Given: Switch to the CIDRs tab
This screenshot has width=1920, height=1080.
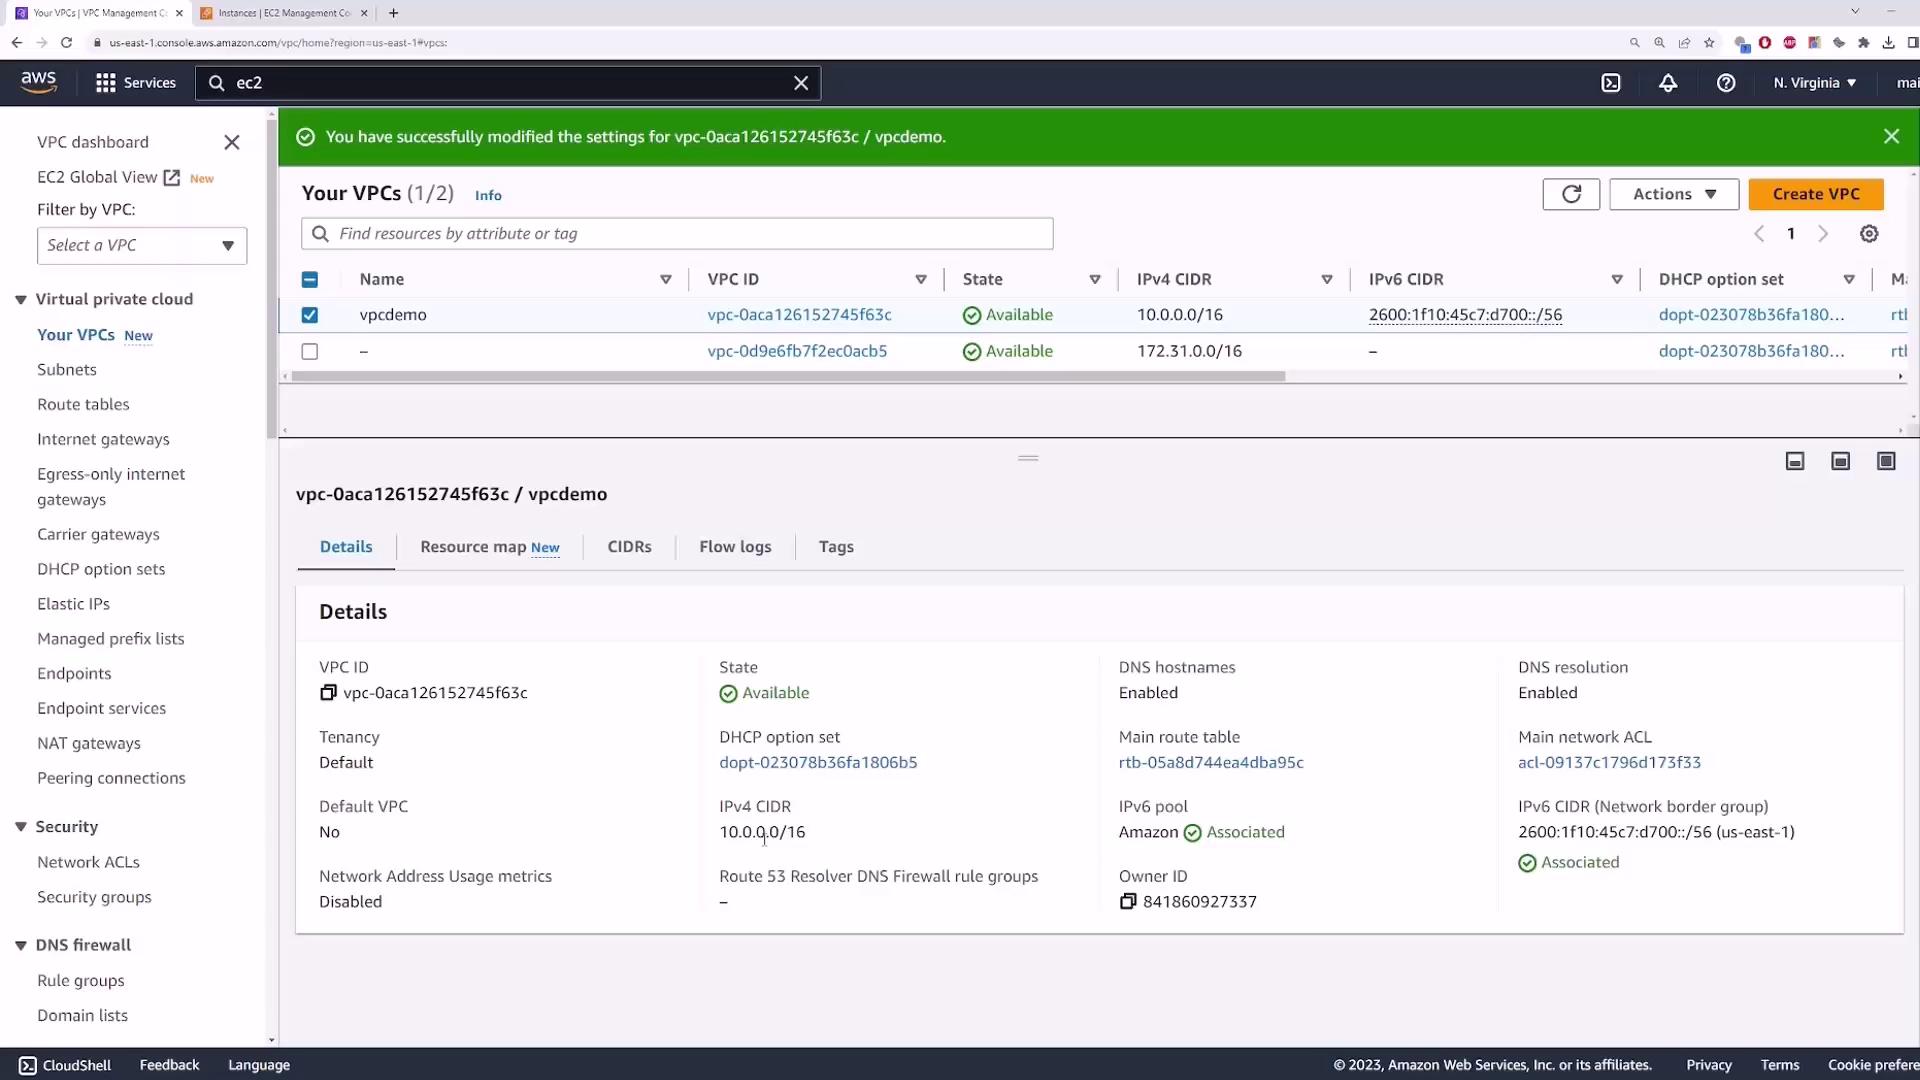Looking at the screenshot, I should click(x=629, y=547).
